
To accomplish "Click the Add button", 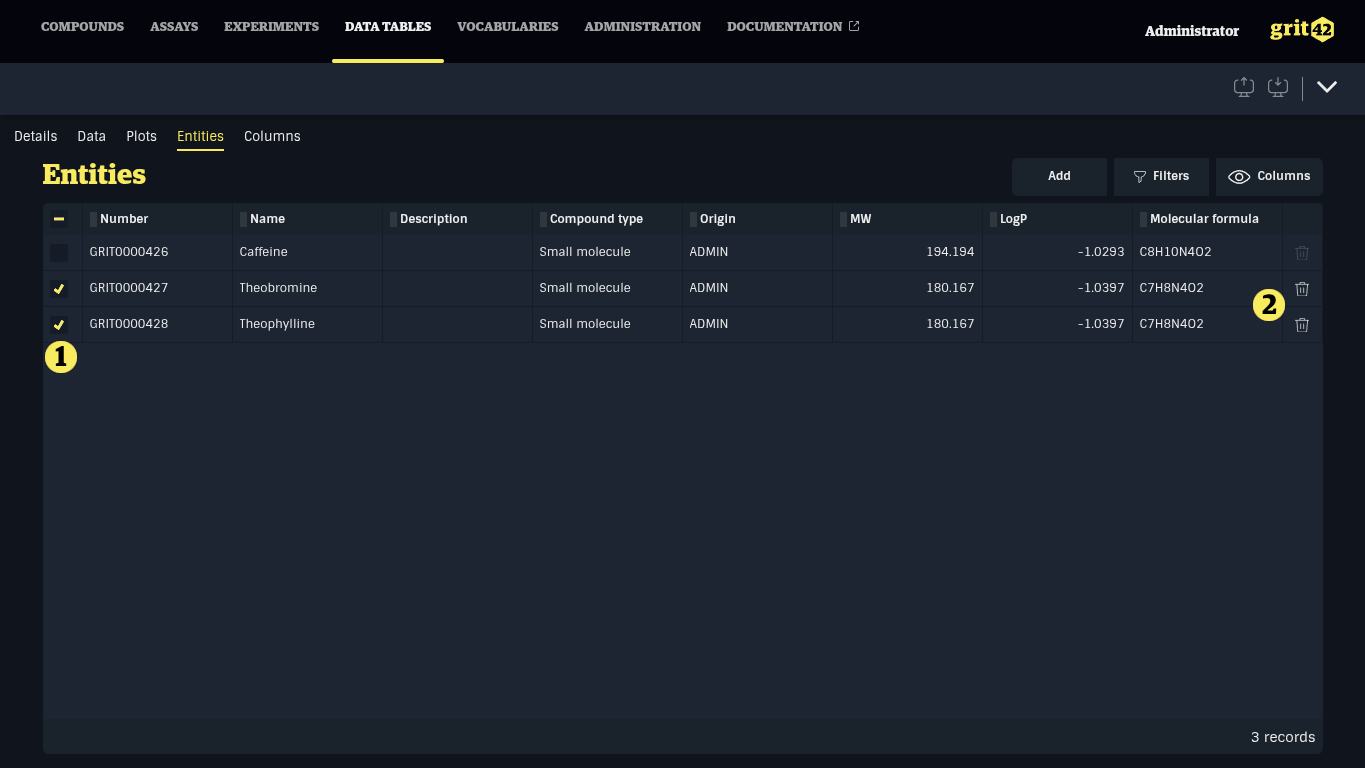I will pos(1059,176).
